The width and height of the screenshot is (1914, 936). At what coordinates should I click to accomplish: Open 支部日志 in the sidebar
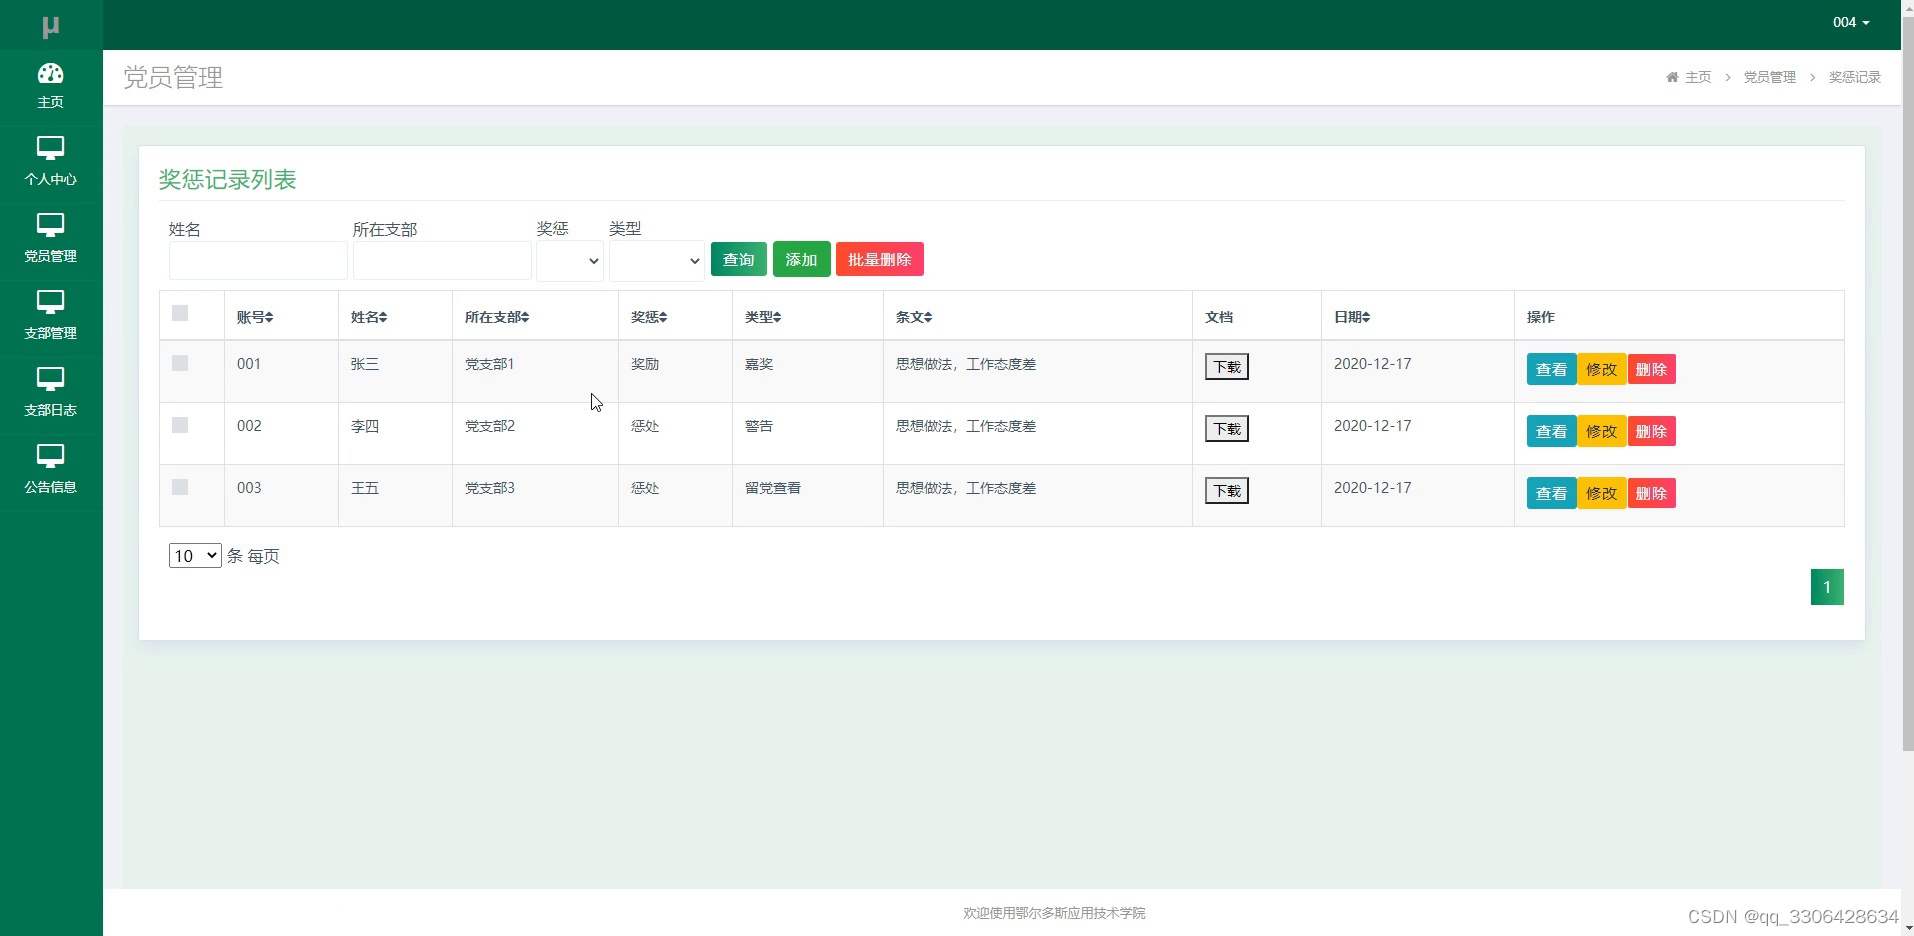pyautogui.click(x=50, y=392)
